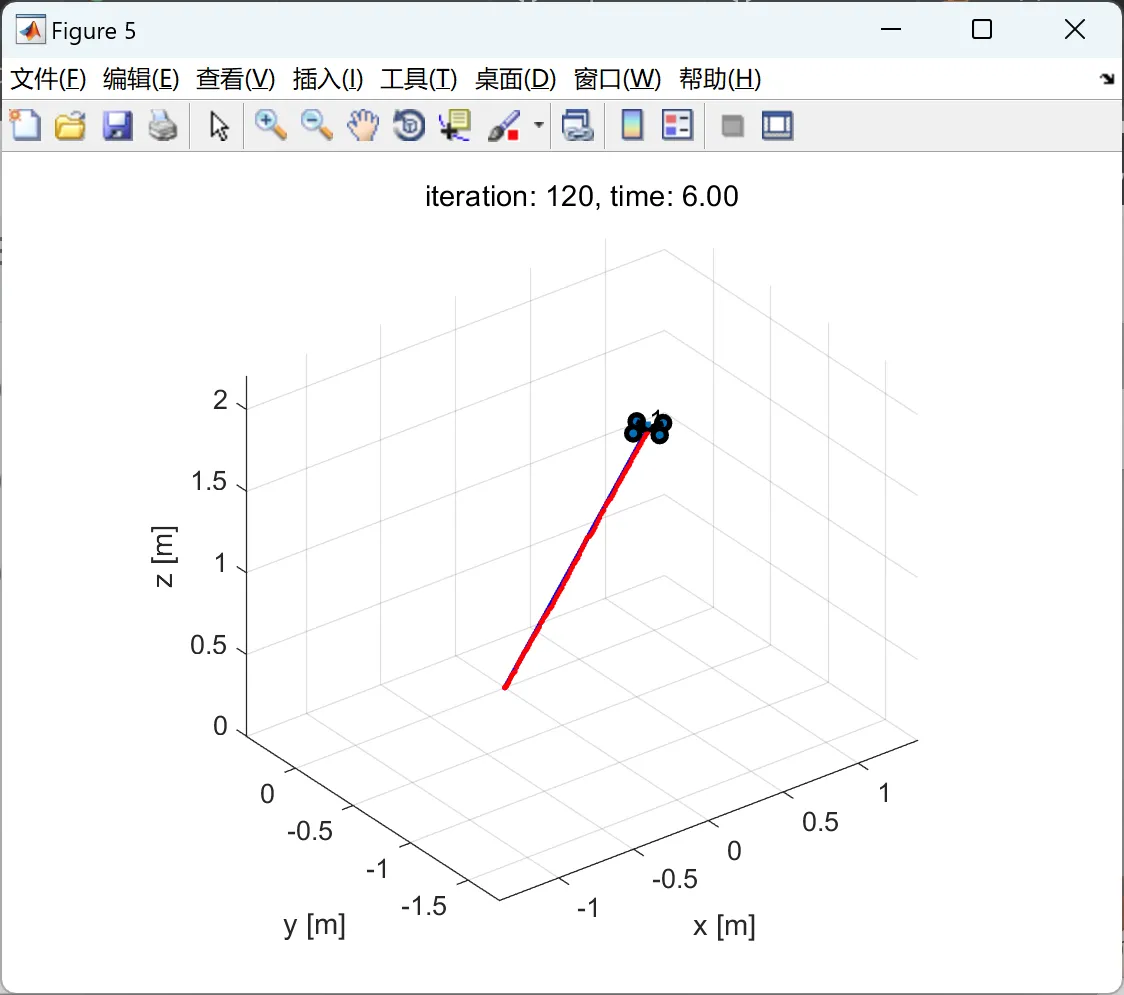
Task: Select the Edit Plot arrow tool
Action: click(219, 126)
